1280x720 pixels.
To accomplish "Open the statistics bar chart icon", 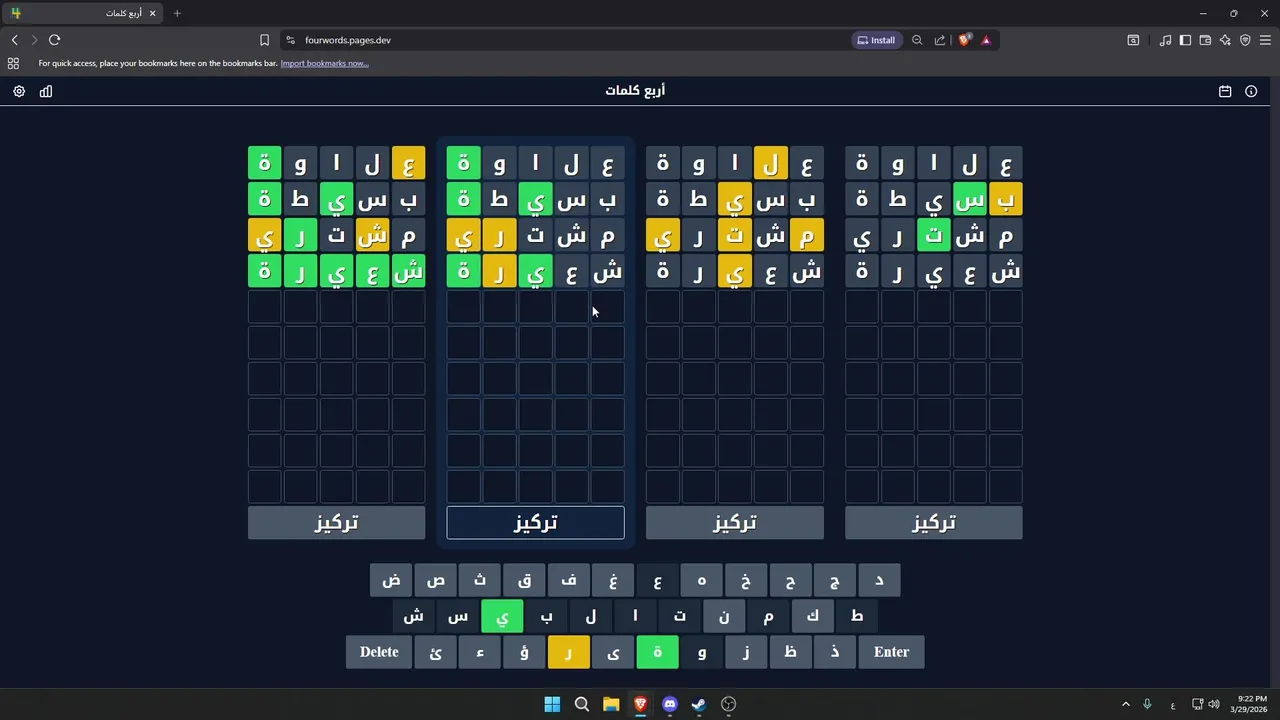I will pyautogui.click(x=46, y=91).
